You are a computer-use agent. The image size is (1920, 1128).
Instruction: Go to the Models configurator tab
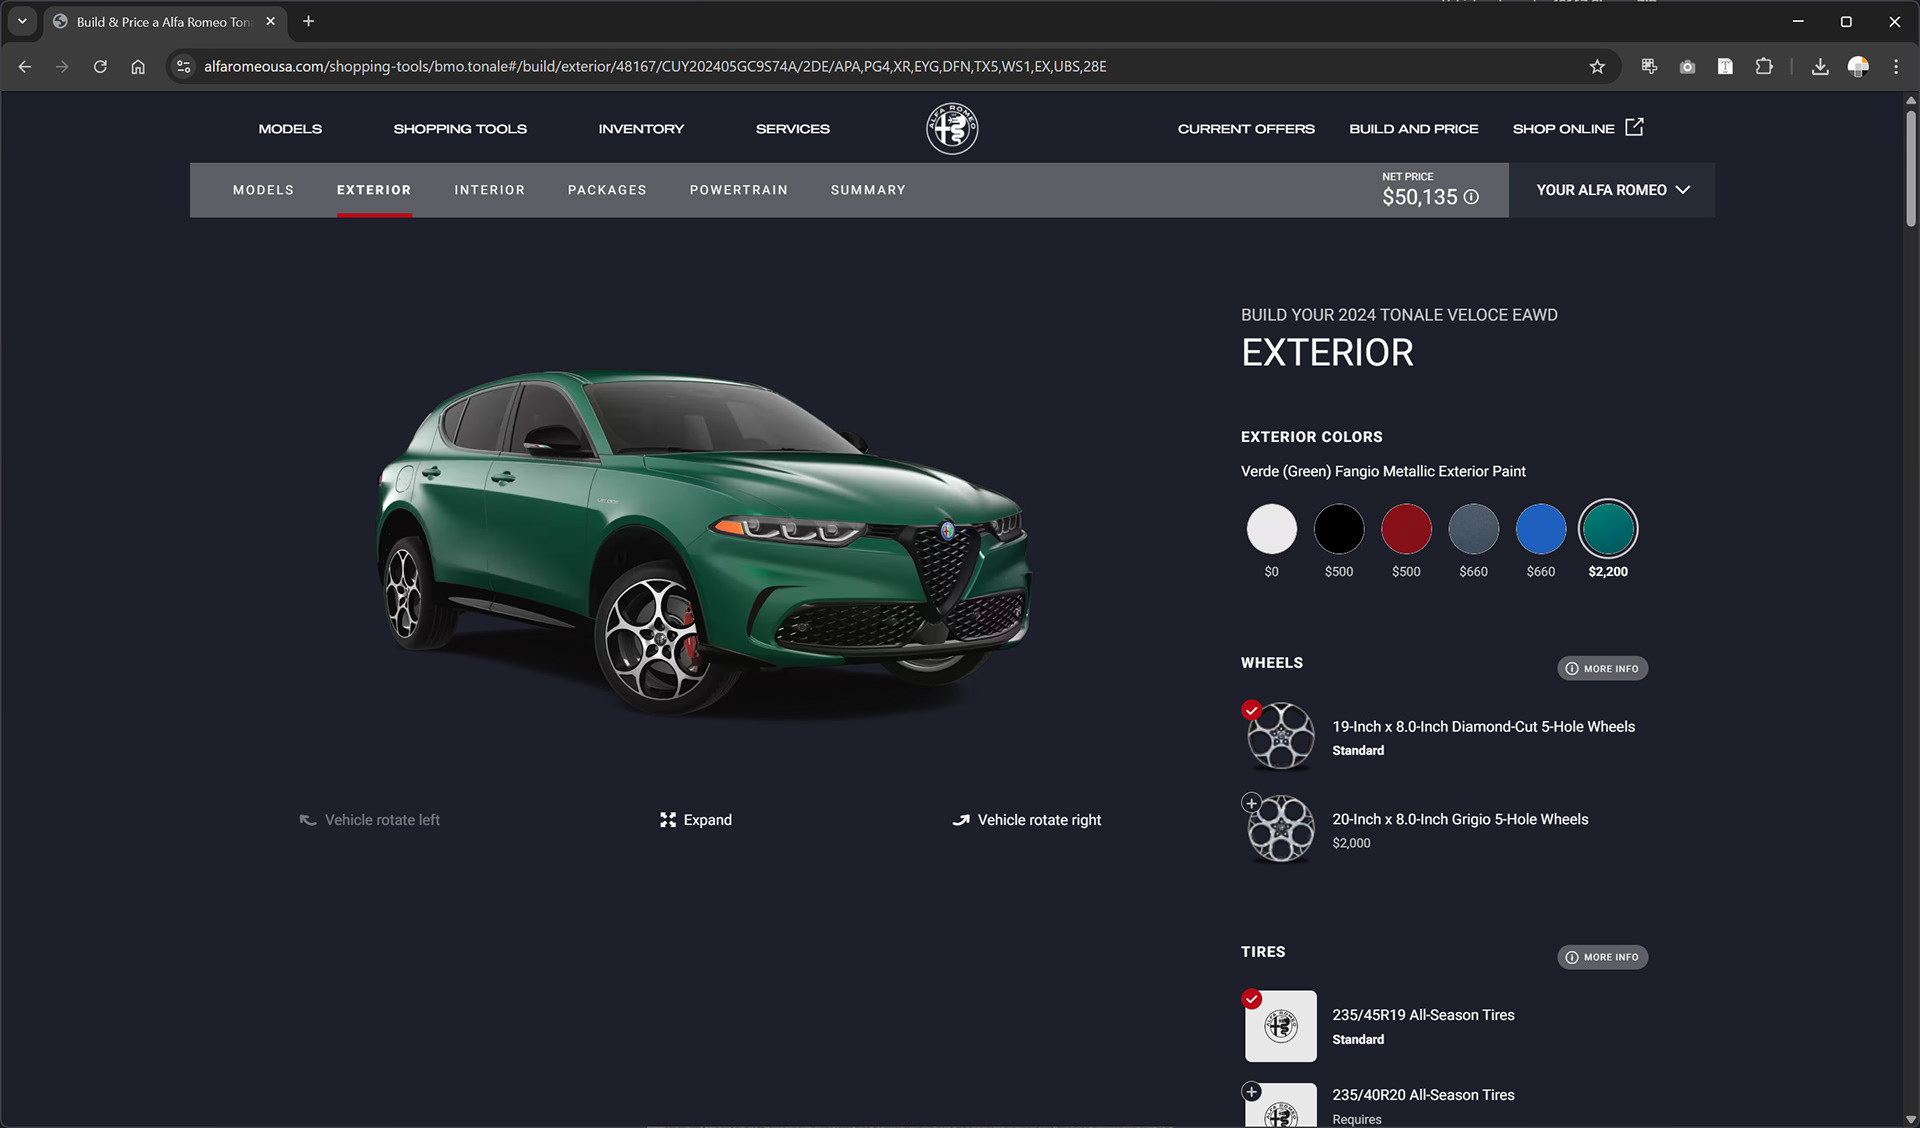click(263, 190)
